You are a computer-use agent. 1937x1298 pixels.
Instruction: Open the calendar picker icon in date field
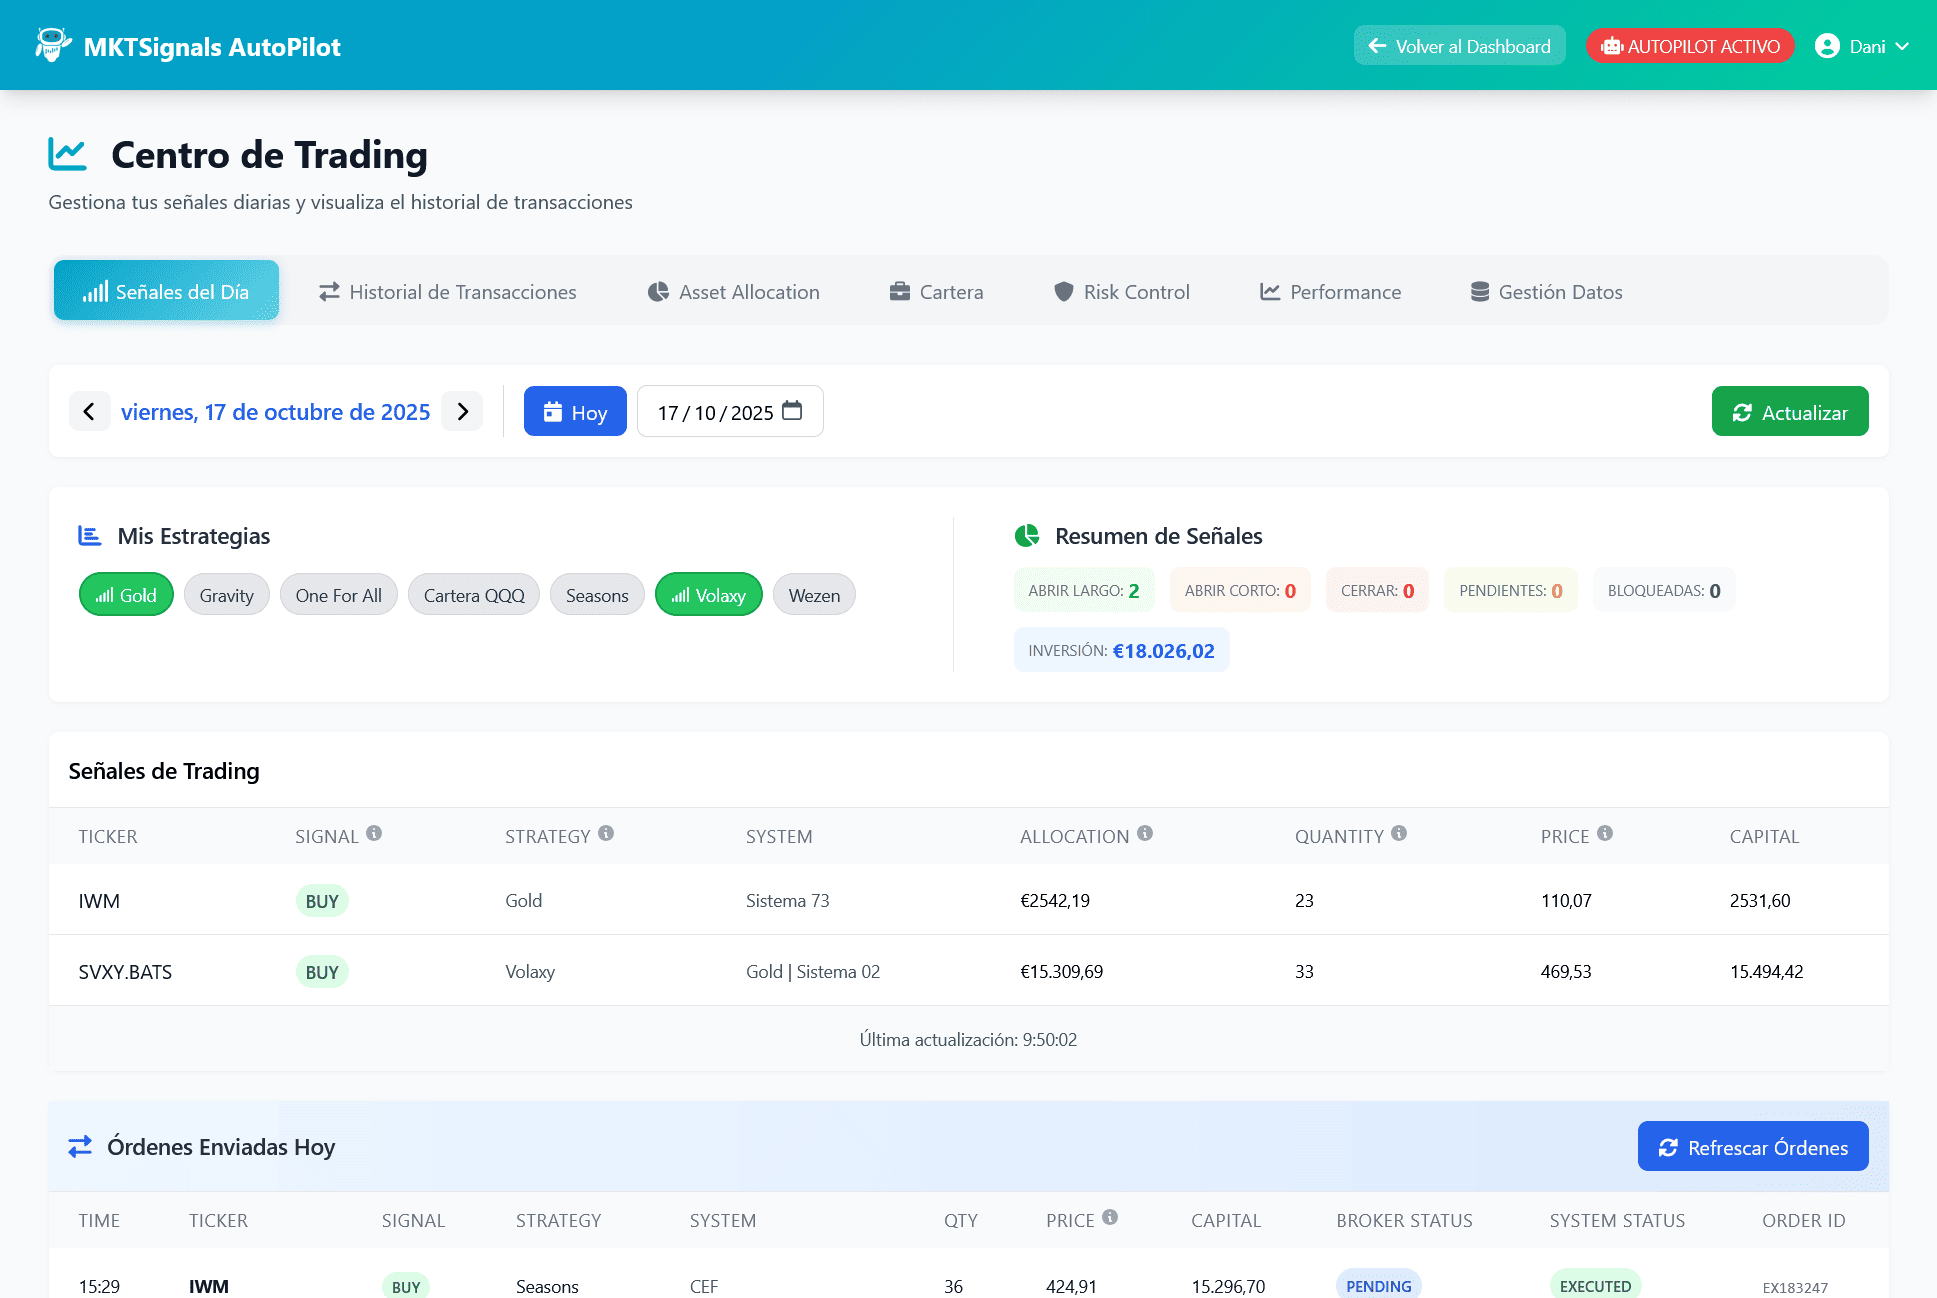pos(792,411)
